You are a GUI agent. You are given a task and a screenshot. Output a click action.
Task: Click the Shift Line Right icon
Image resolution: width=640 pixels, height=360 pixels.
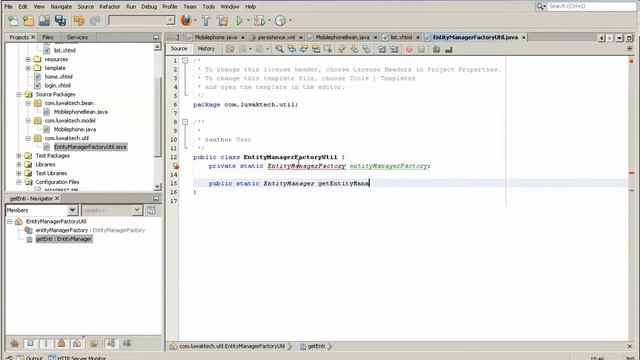coord(394,49)
